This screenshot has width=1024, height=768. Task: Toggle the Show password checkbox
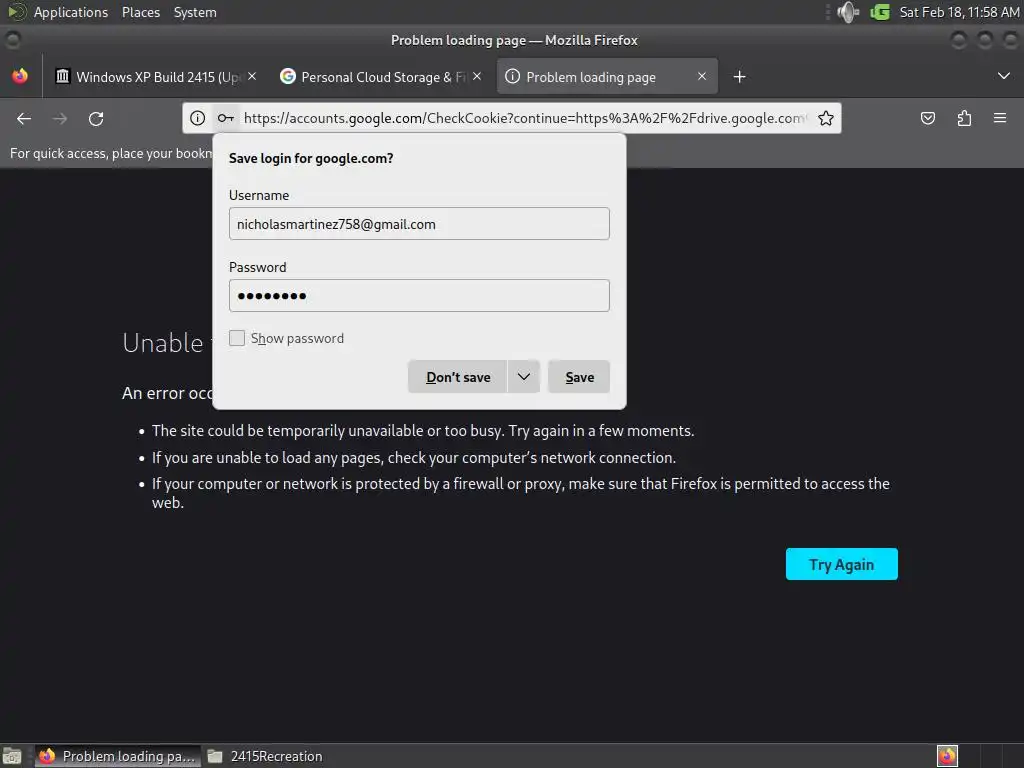[237, 338]
